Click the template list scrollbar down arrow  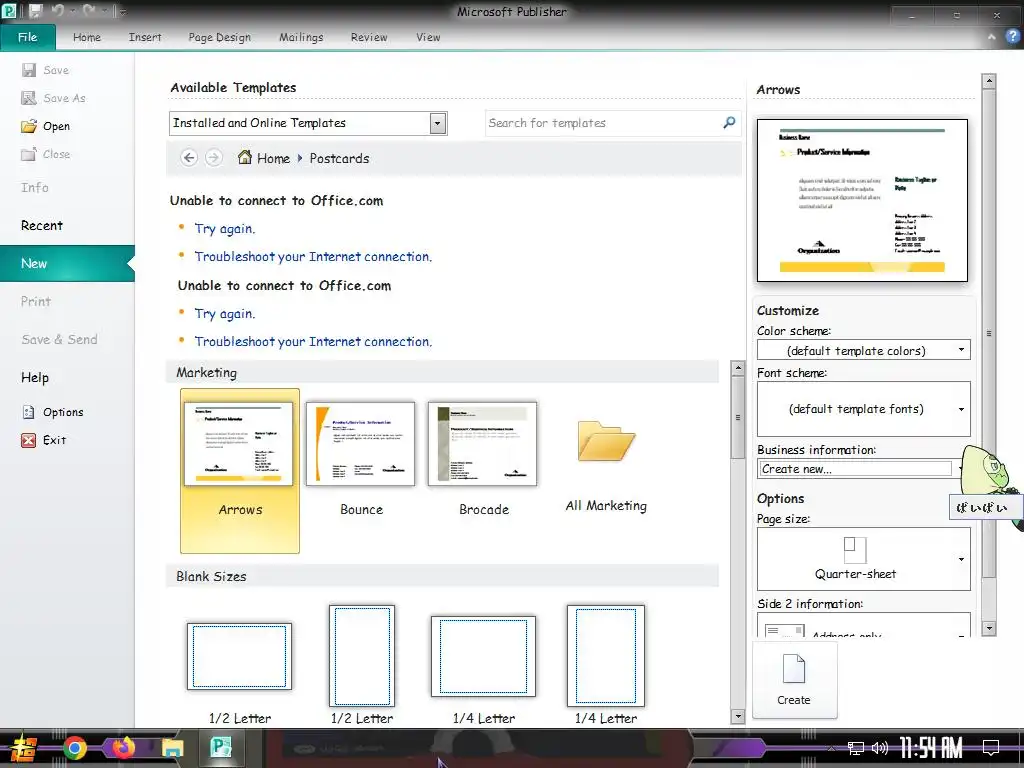pos(738,716)
